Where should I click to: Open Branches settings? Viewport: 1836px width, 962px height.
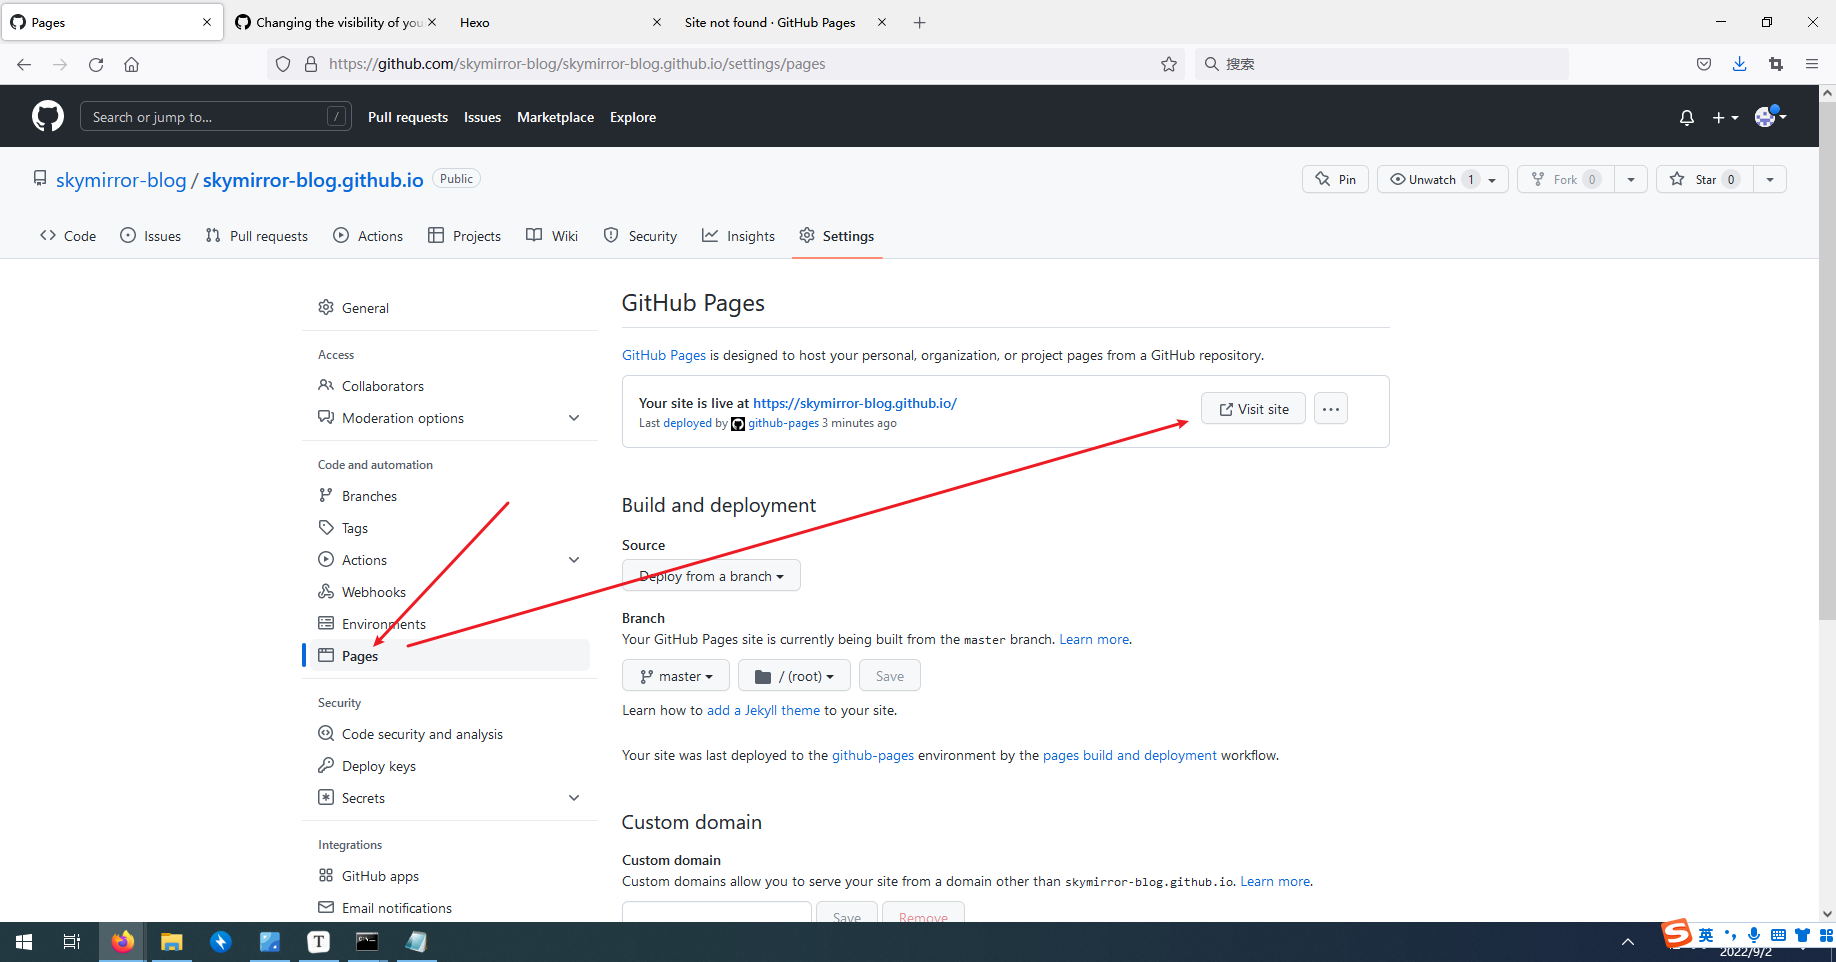[450, 496]
